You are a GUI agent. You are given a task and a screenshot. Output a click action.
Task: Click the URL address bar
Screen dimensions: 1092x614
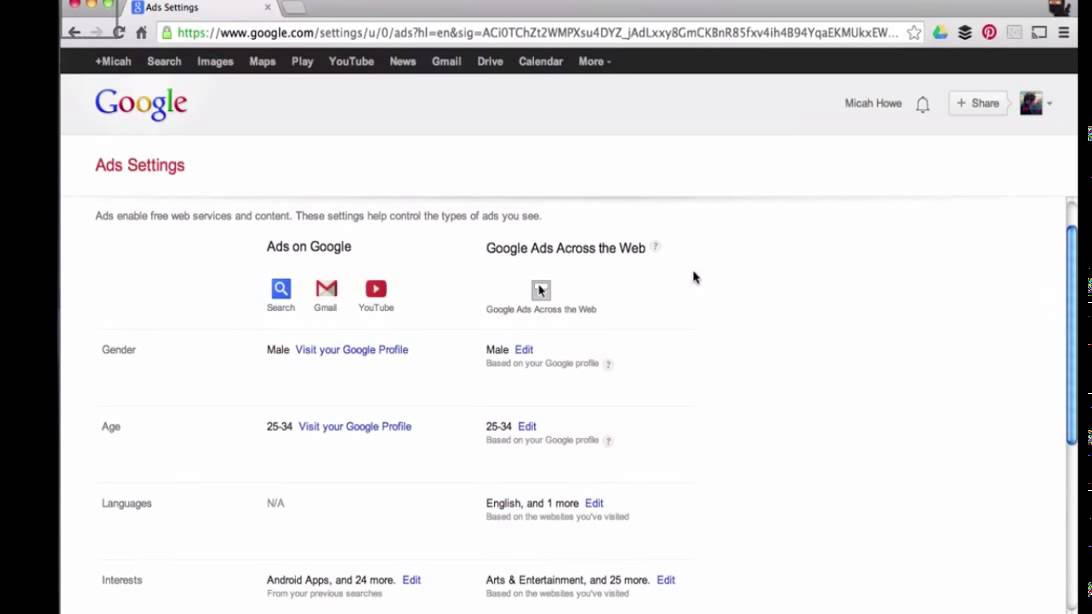[538, 33]
